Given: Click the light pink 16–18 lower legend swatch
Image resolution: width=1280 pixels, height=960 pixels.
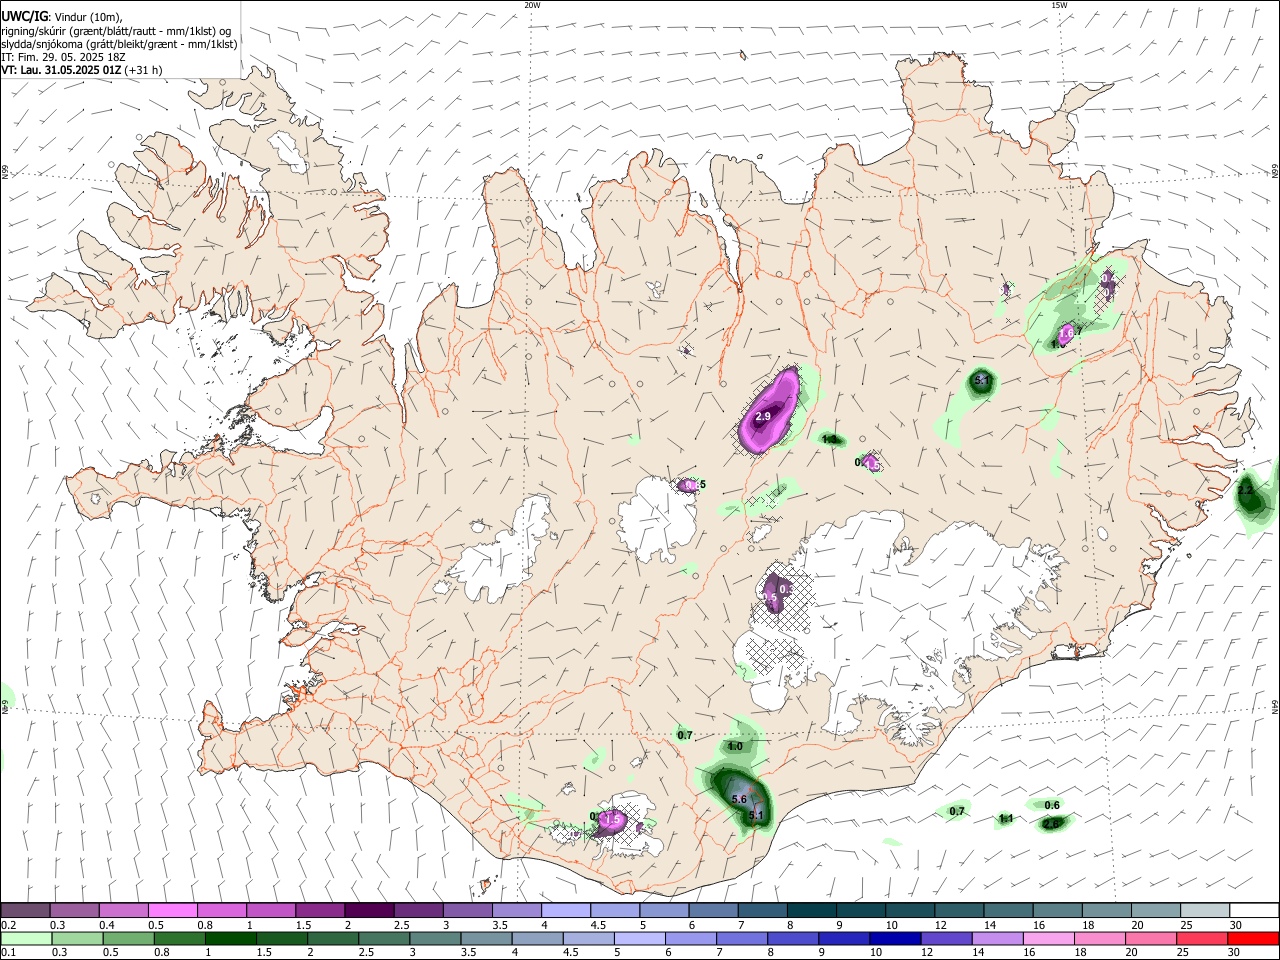Looking at the screenshot, I should [x=1047, y=938].
